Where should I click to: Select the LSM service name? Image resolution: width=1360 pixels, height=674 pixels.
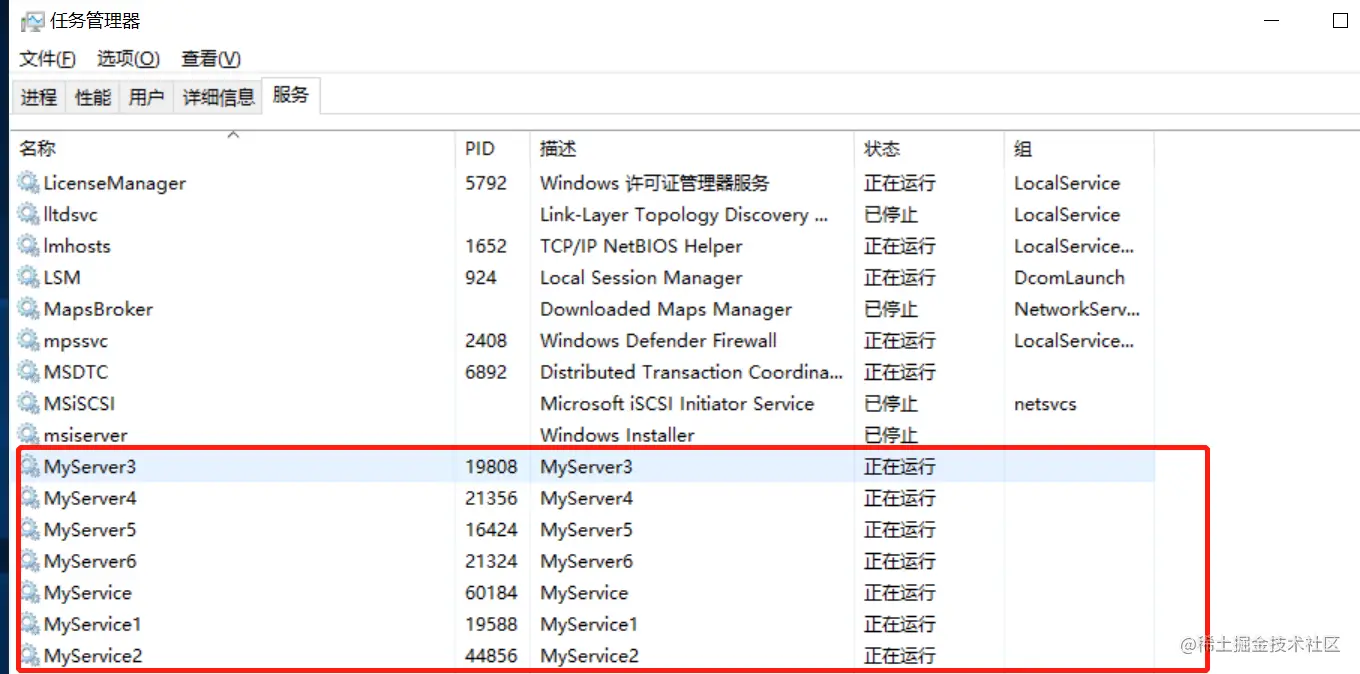point(62,277)
